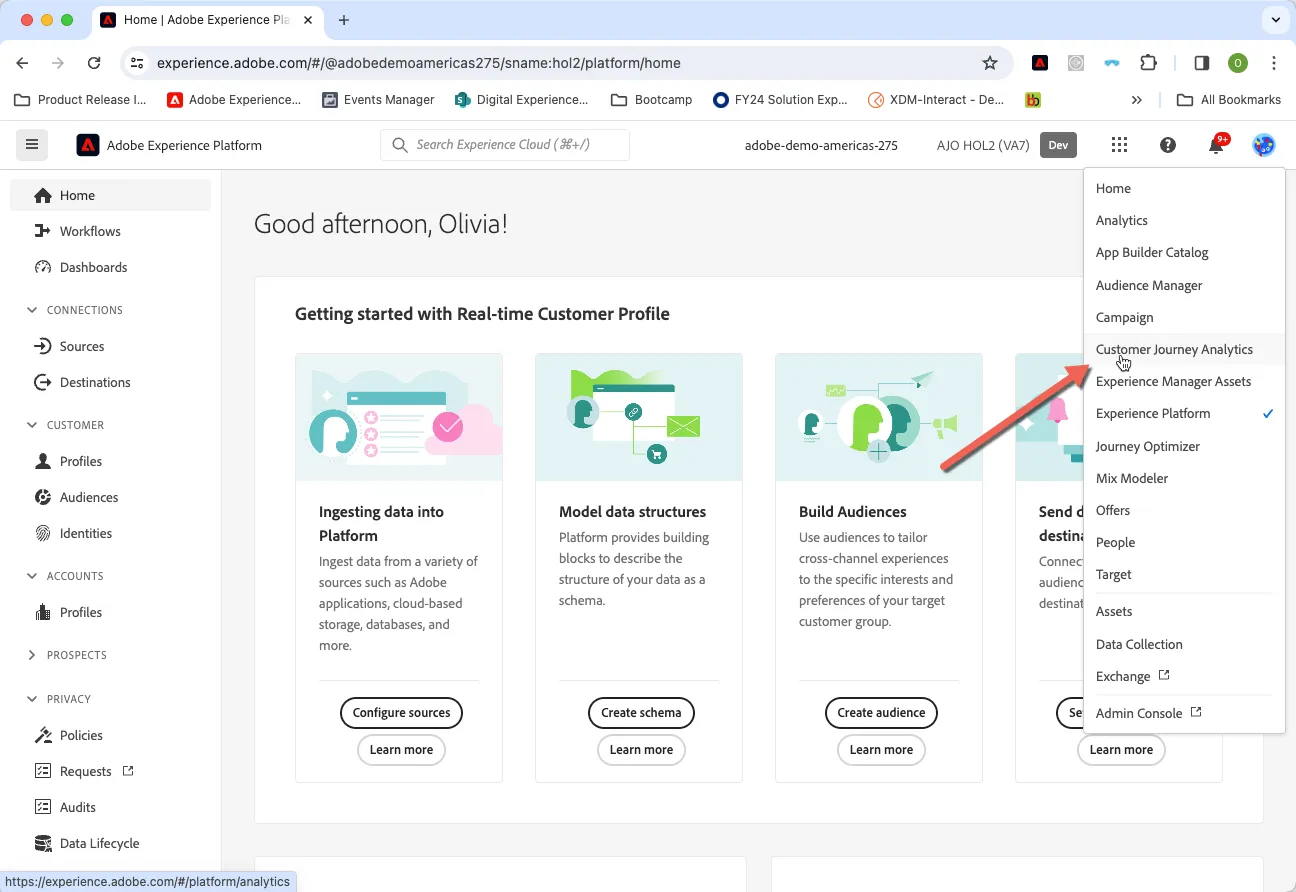This screenshot has height=892, width=1296.
Task: Open the Chrome profile avatar
Action: click(1238, 63)
